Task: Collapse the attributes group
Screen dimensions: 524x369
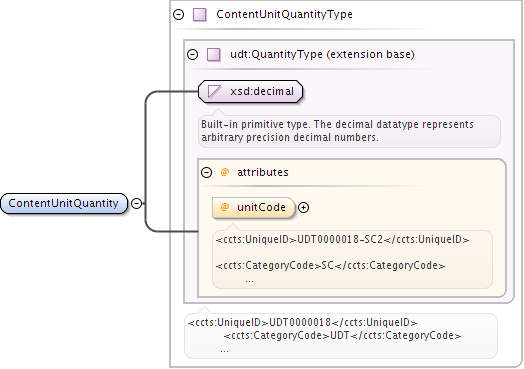Action: click(207, 172)
